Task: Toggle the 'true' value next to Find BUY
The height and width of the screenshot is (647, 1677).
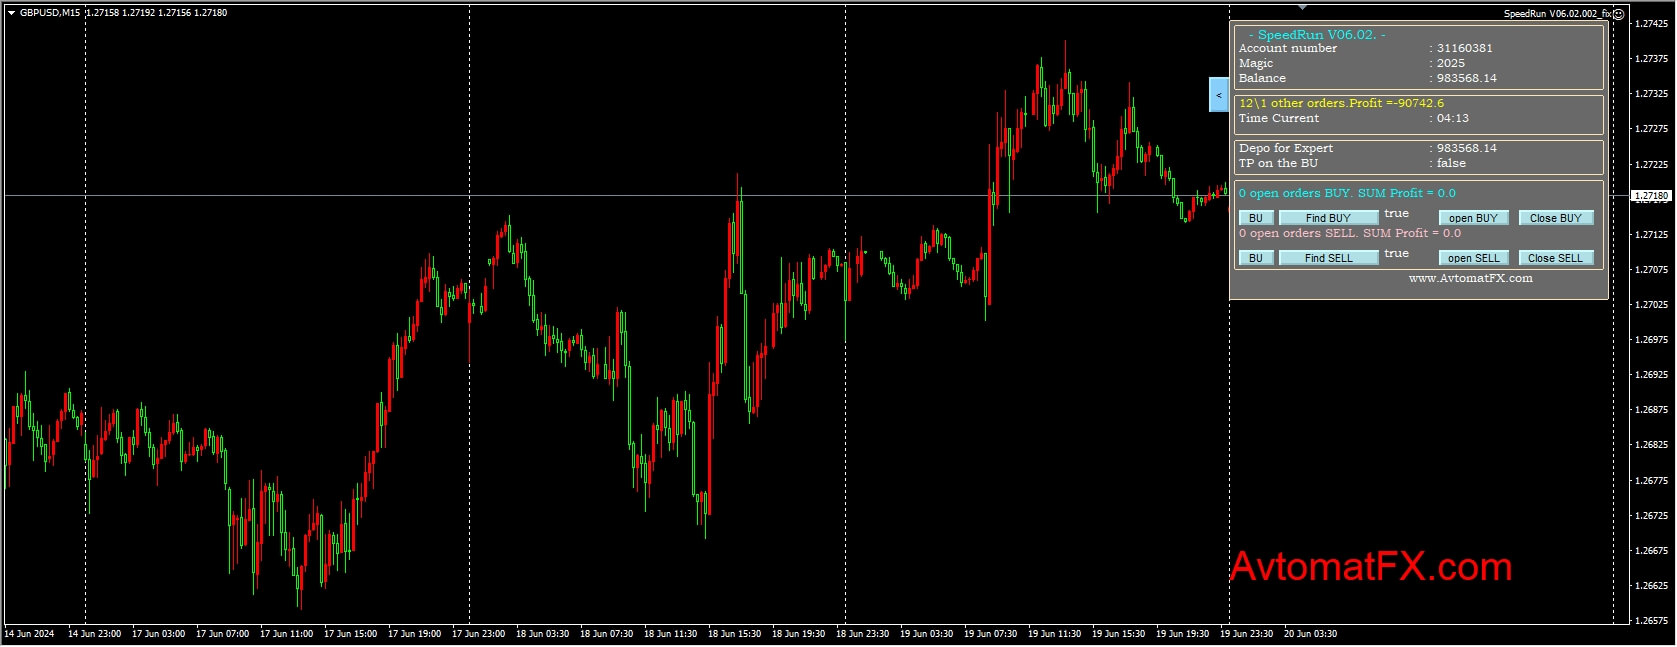Action: tap(1396, 214)
